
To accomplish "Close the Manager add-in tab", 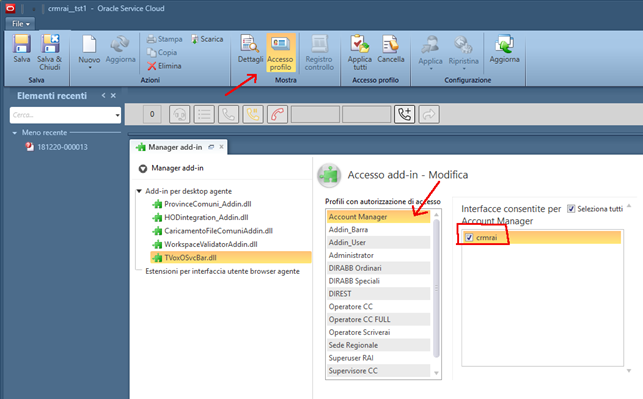I will point(221,147).
